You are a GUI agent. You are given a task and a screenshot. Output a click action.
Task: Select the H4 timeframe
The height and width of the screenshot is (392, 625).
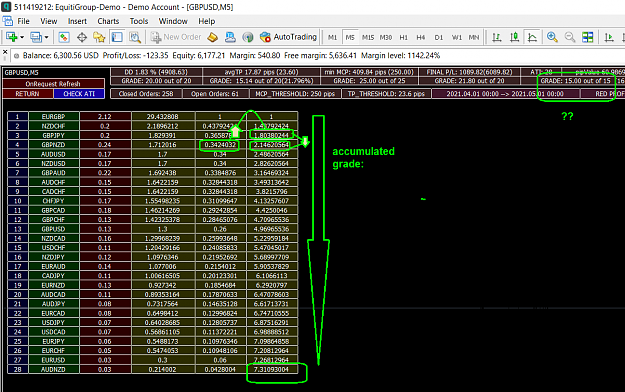coord(421,37)
